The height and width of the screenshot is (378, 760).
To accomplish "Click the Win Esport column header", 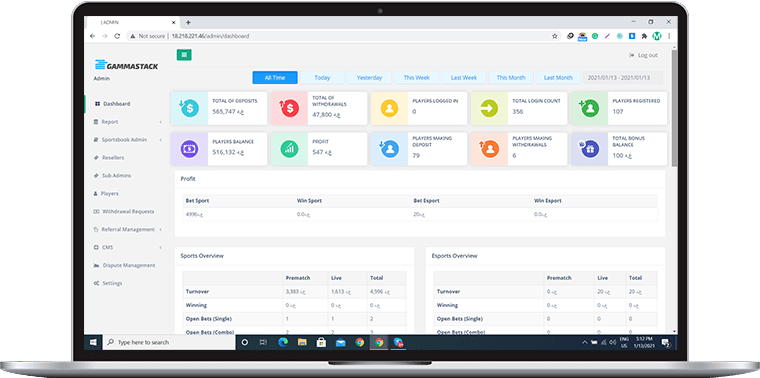I will click(x=548, y=201).
